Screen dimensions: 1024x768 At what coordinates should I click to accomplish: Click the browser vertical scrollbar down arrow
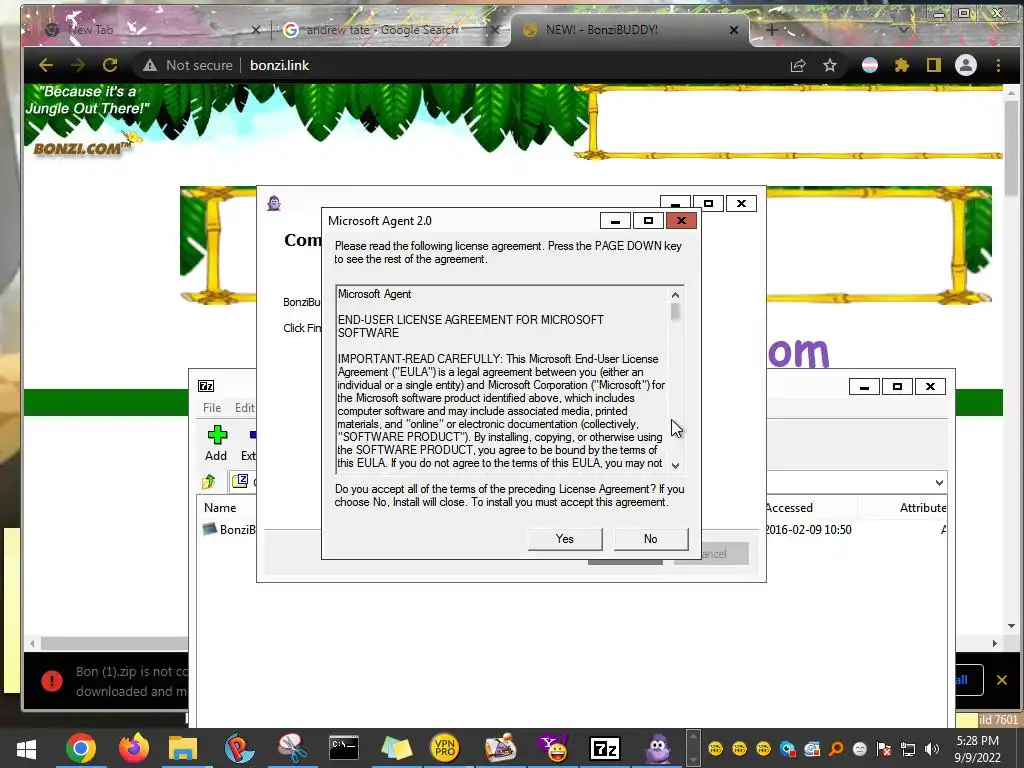point(1012,626)
